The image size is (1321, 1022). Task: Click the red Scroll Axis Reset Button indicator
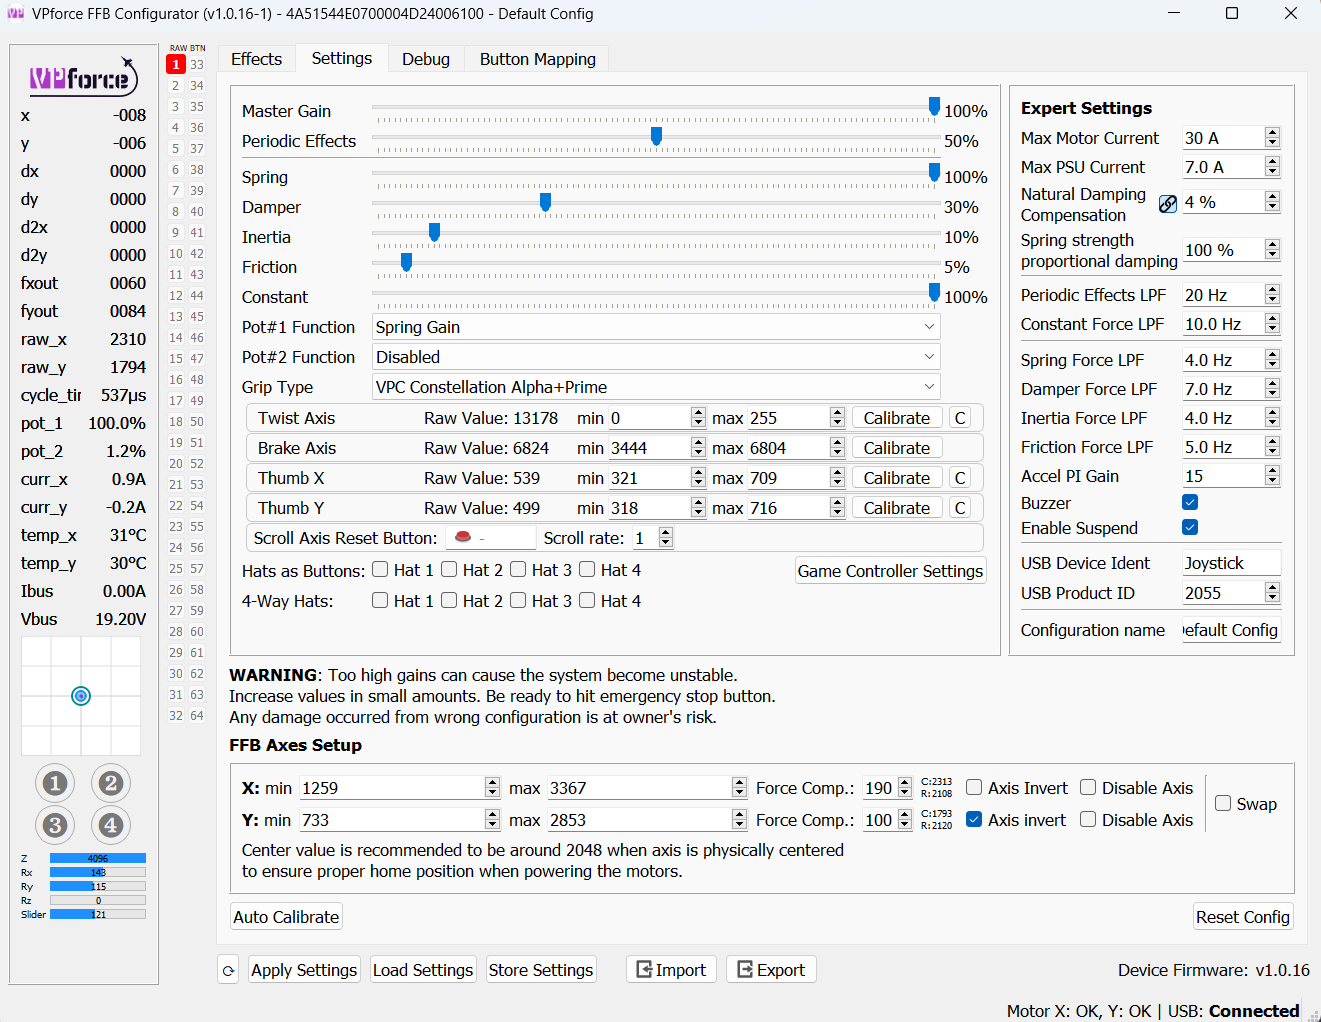pos(463,538)
